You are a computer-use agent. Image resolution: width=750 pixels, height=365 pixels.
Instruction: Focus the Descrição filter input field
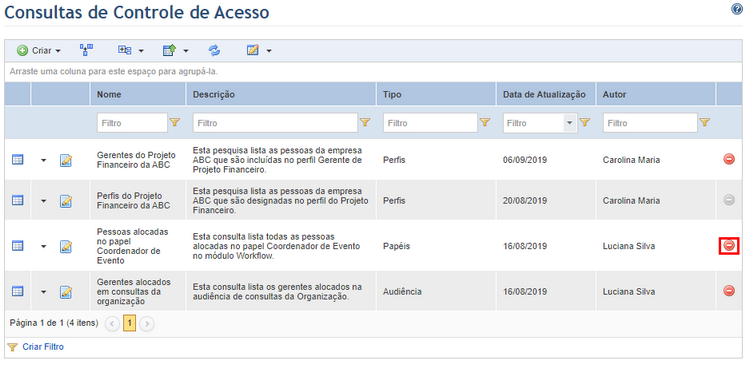276,123
